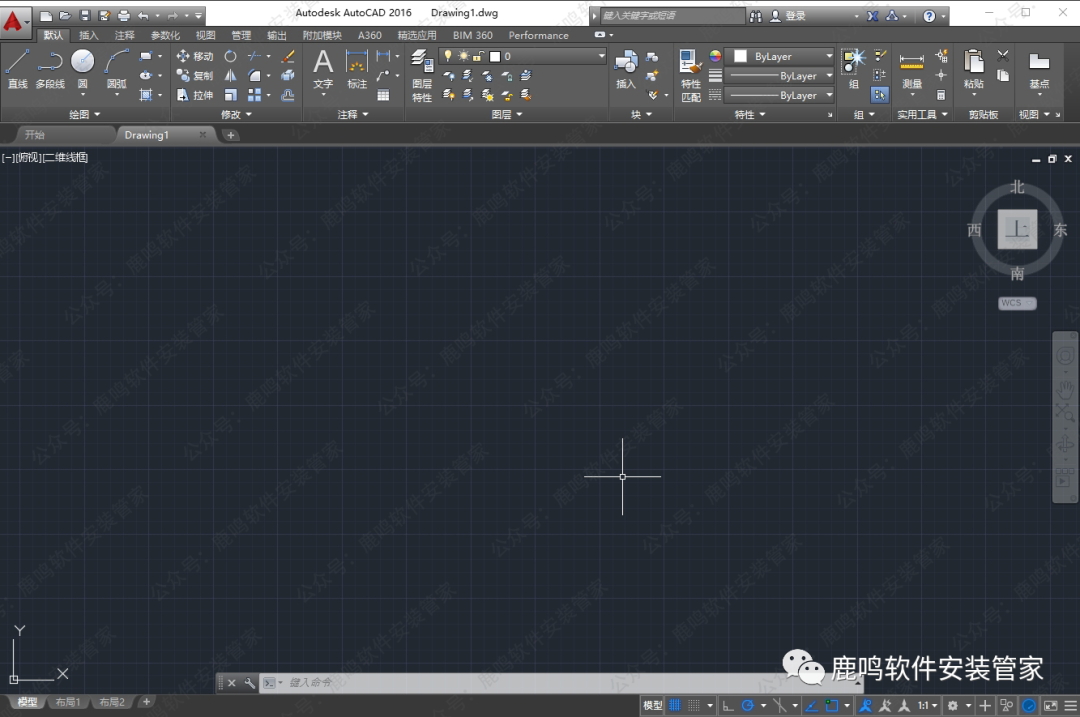The height and width of the screenshot is (717, 1080).
Task: Select the 测量 (Measure) utility tool
Action: 911,70
